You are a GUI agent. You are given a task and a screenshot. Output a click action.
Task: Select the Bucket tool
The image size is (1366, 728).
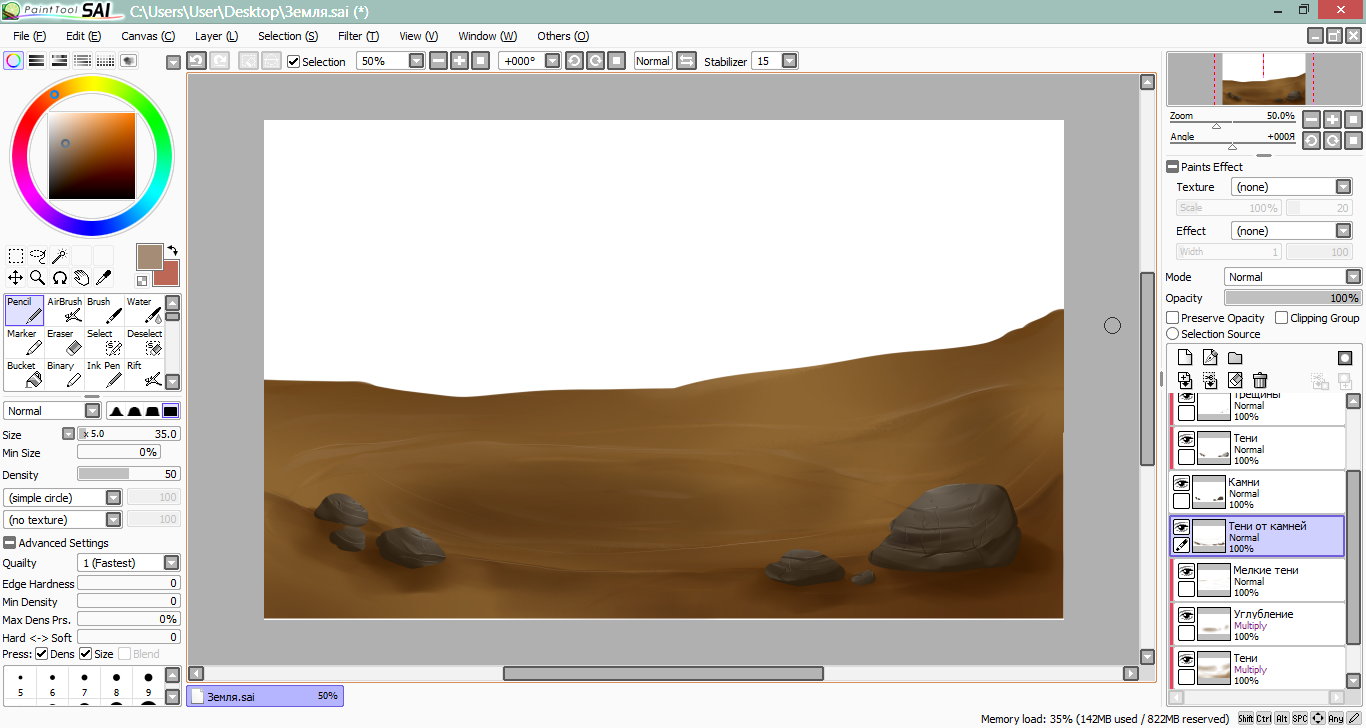pos(24,374)
